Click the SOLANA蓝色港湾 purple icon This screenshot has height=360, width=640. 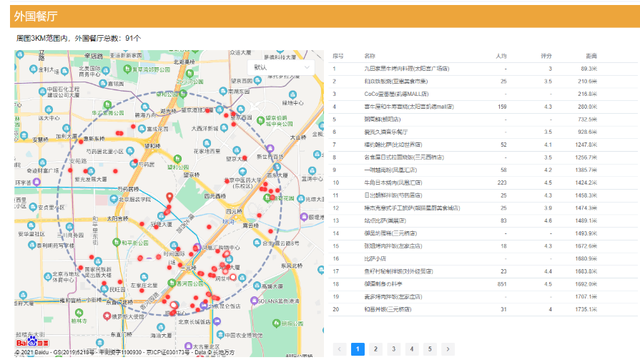tap(254, 301)
